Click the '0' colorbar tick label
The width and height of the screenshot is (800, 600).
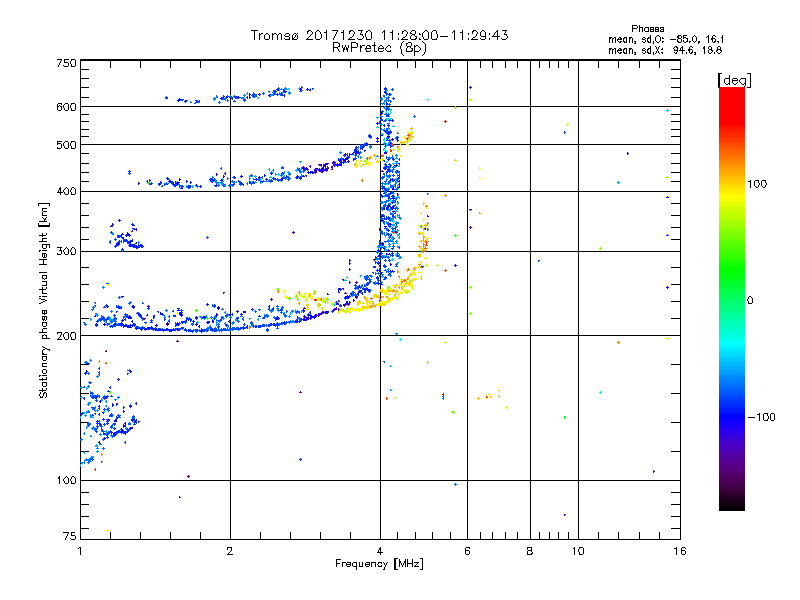click(750, 301)
